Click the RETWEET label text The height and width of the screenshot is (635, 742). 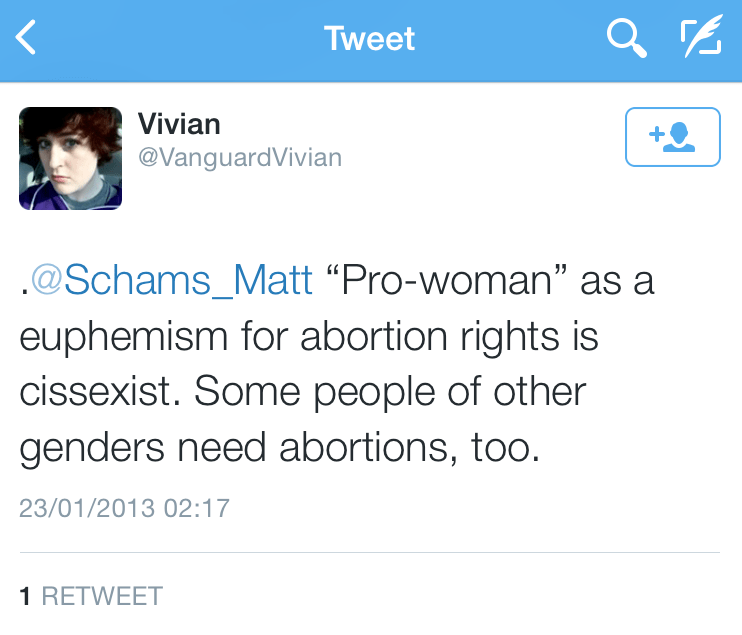click(101, 597)
